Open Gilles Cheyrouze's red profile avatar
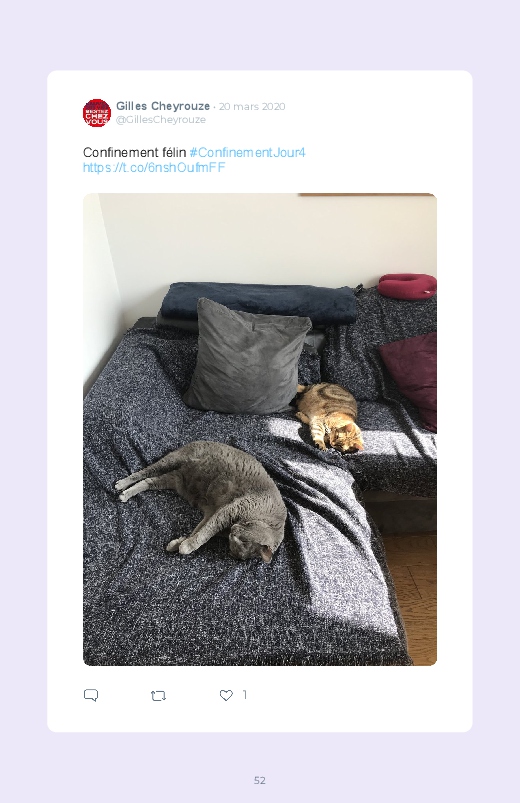The image size is (520, 803). 97,113
